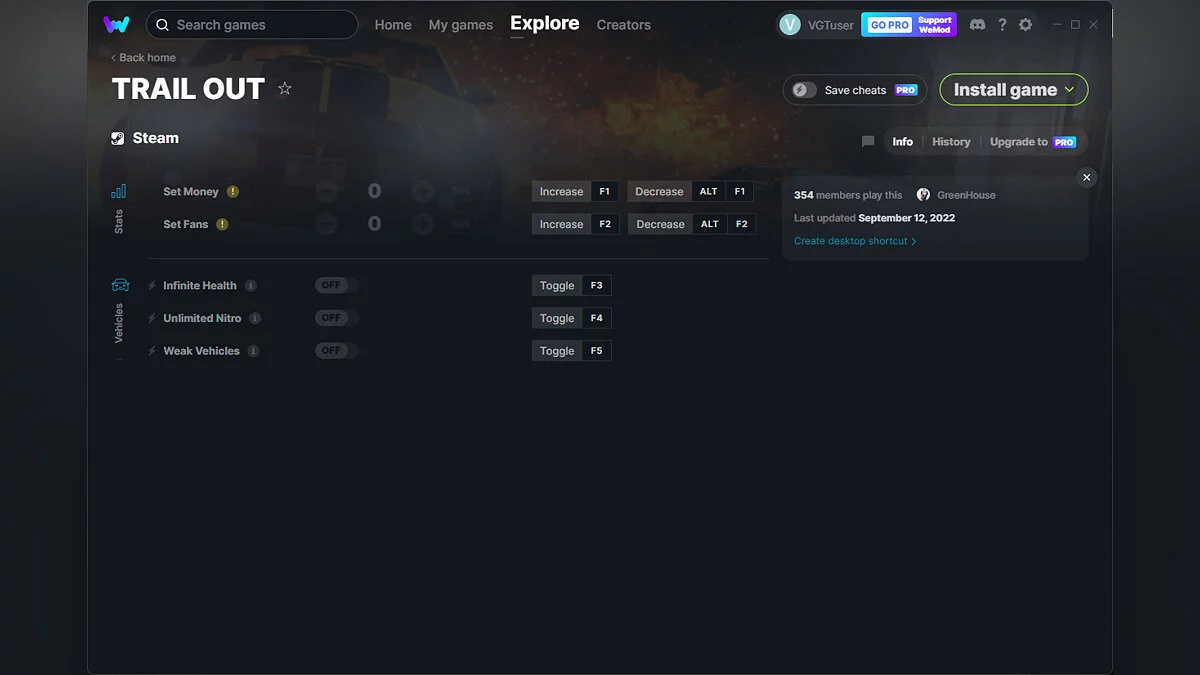Open the help question mark icon
1200x675 pixels.
[1002, 25]
